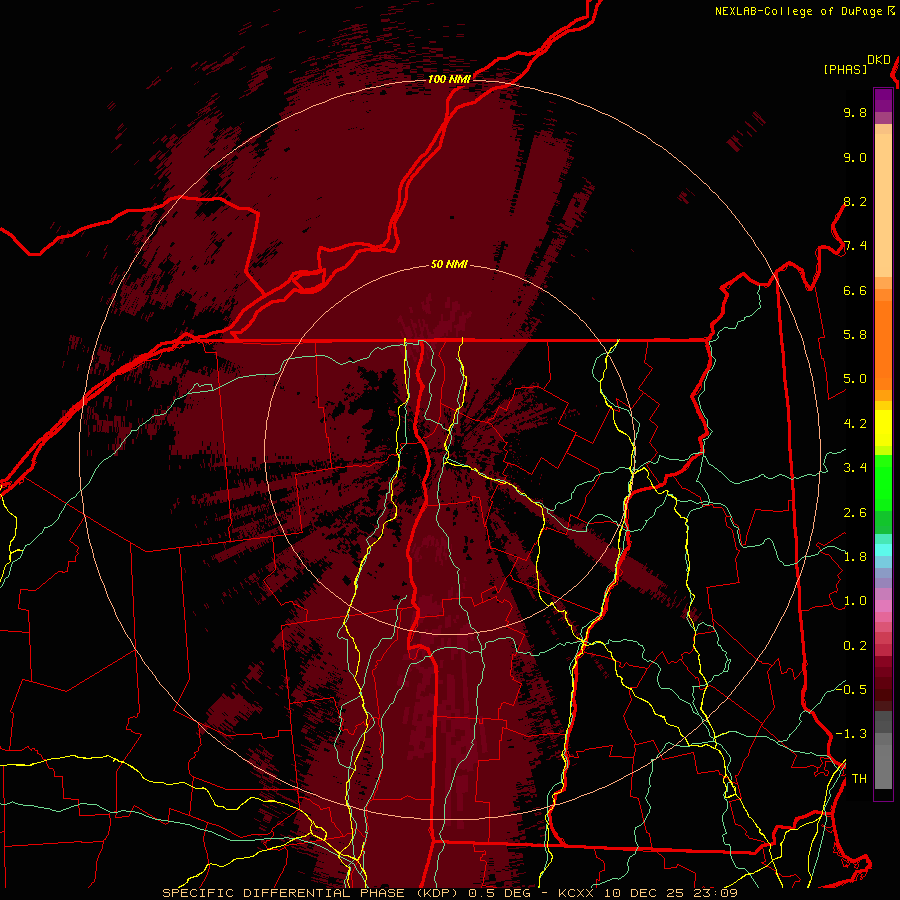Click the DKD label above the color bar
Viewport: 900px width, 900px height.
[879, 60]
